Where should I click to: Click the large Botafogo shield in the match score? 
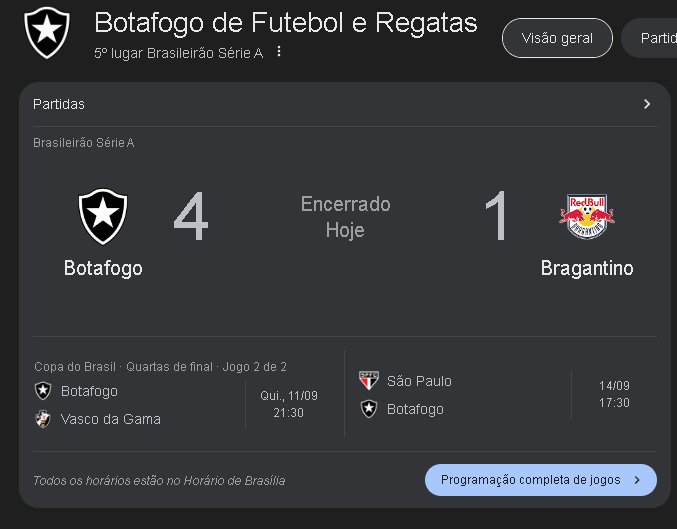[103, 216]
